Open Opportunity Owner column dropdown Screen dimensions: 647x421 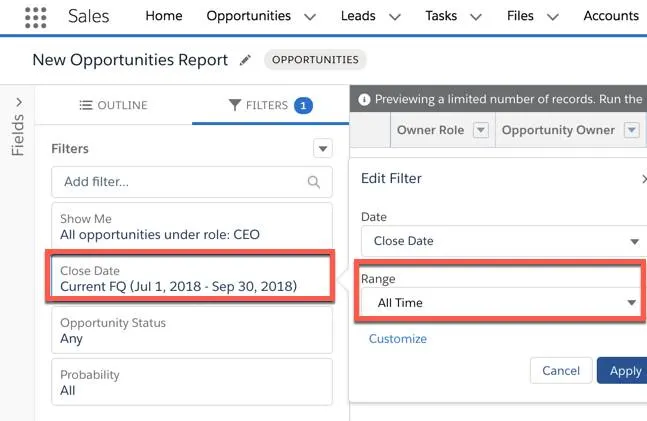[x=631, y=130]
